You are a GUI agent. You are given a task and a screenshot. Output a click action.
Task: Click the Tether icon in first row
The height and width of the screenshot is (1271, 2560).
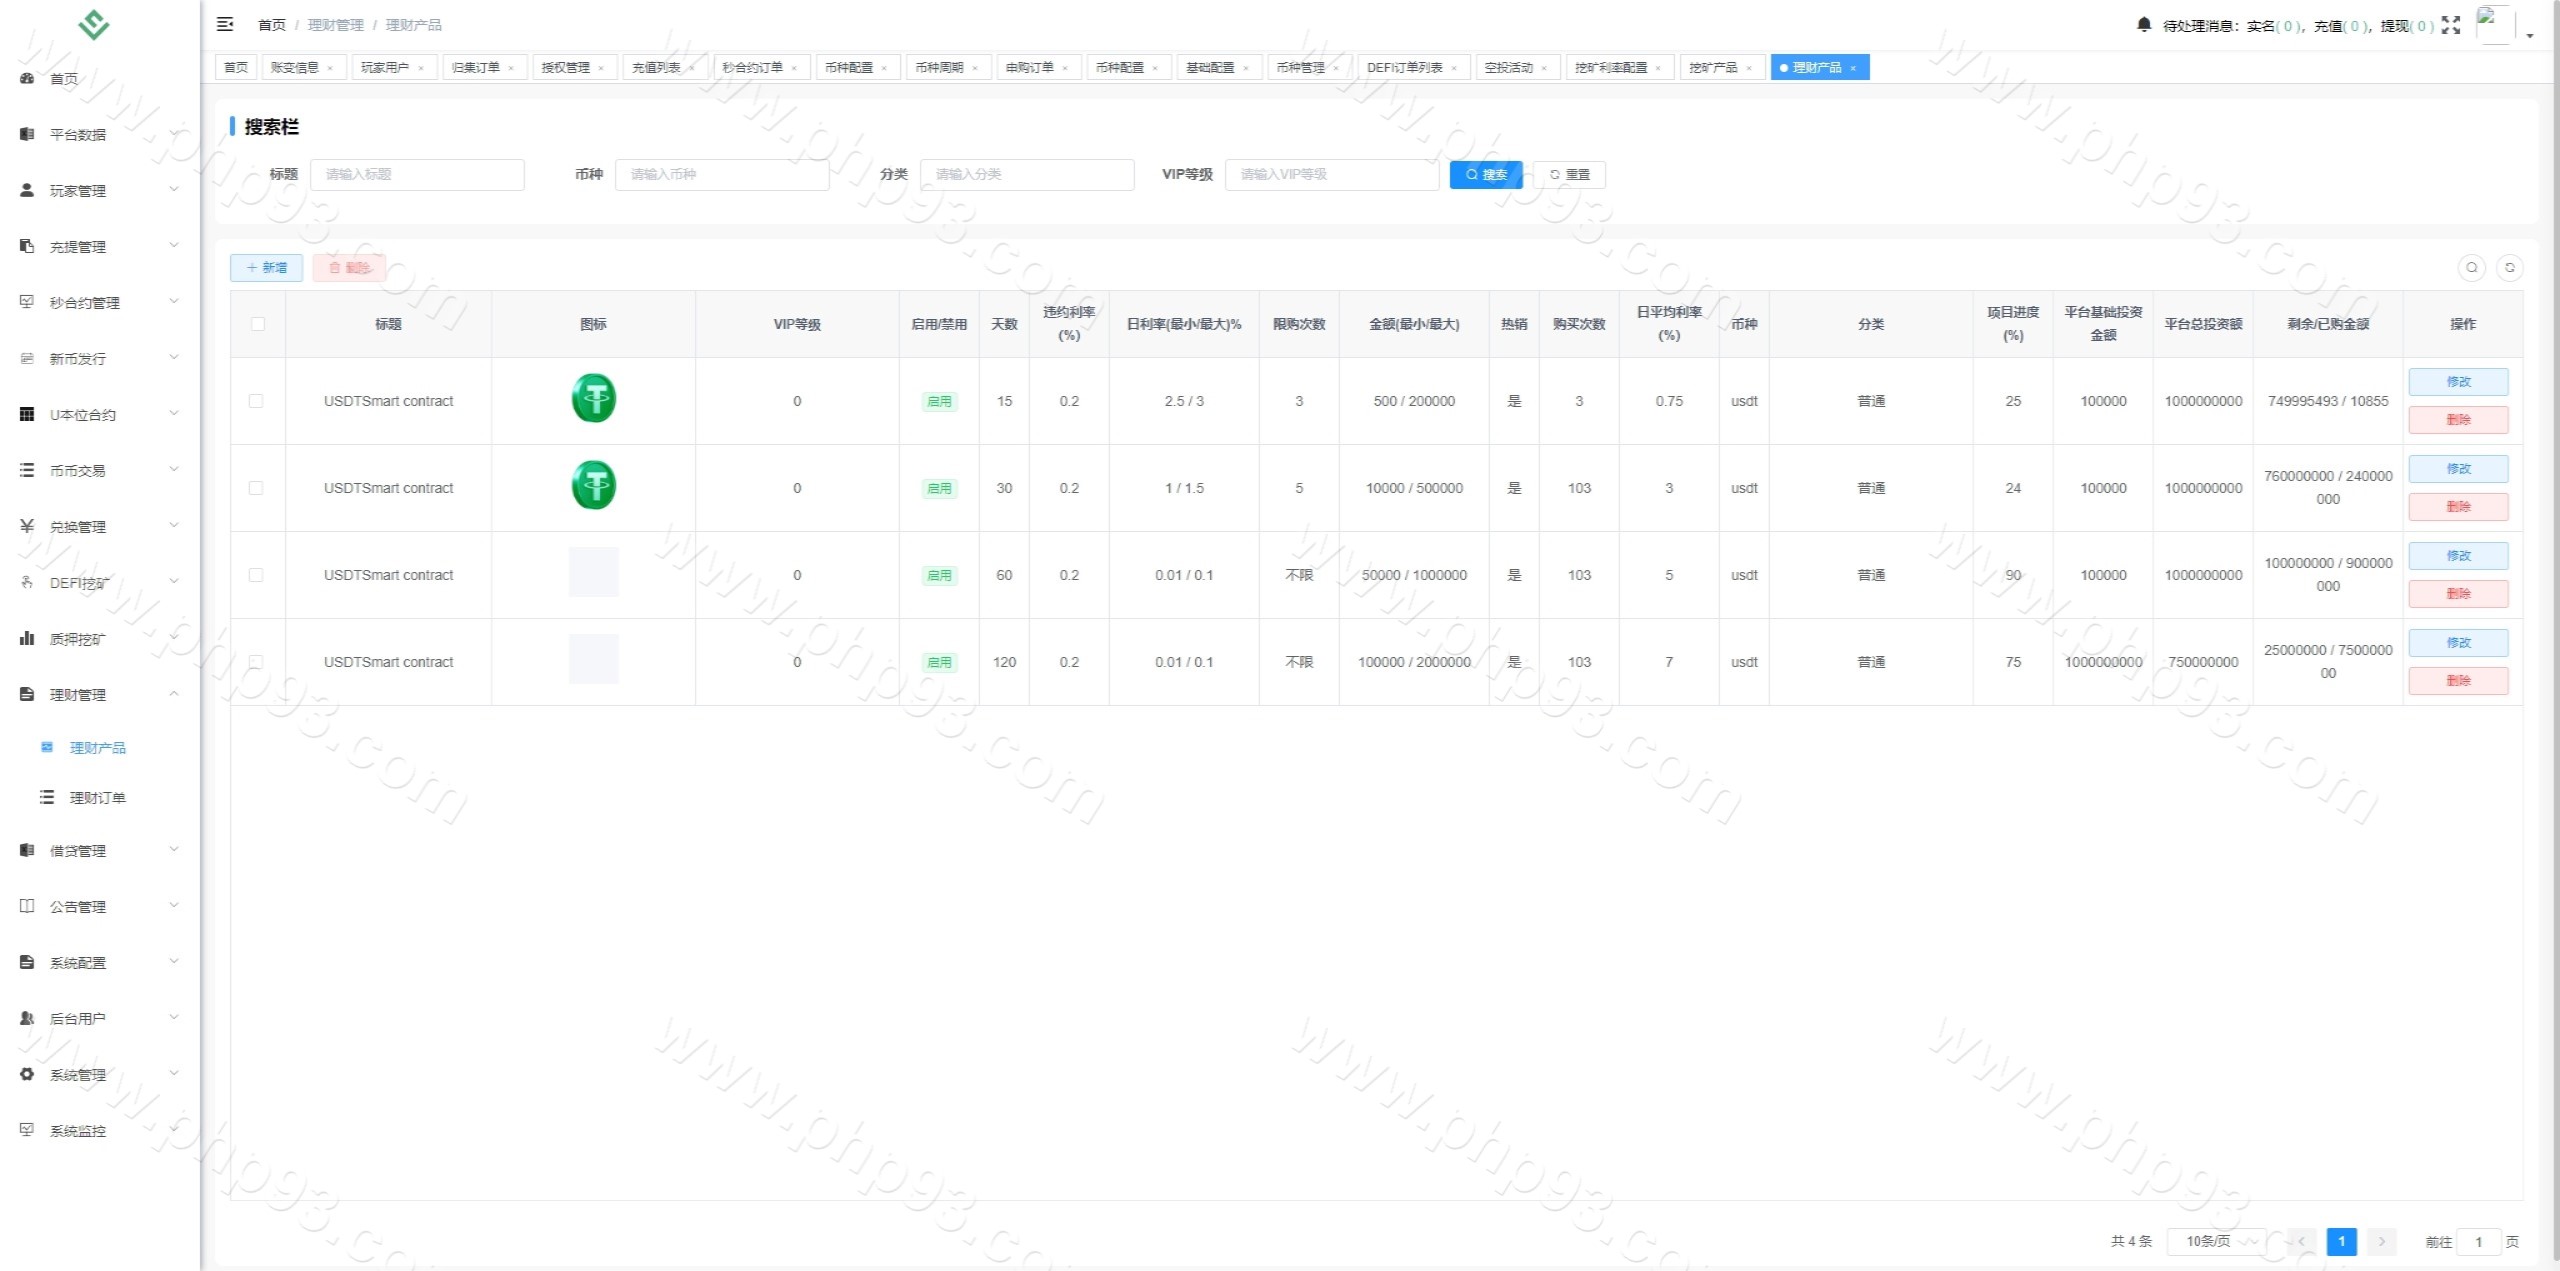[x=593, y=399]
